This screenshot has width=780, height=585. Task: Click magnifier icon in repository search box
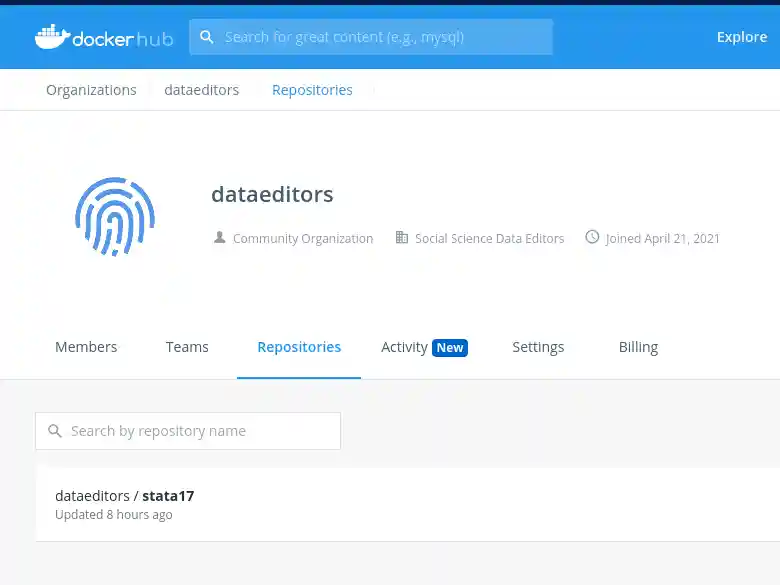point(55,431)
